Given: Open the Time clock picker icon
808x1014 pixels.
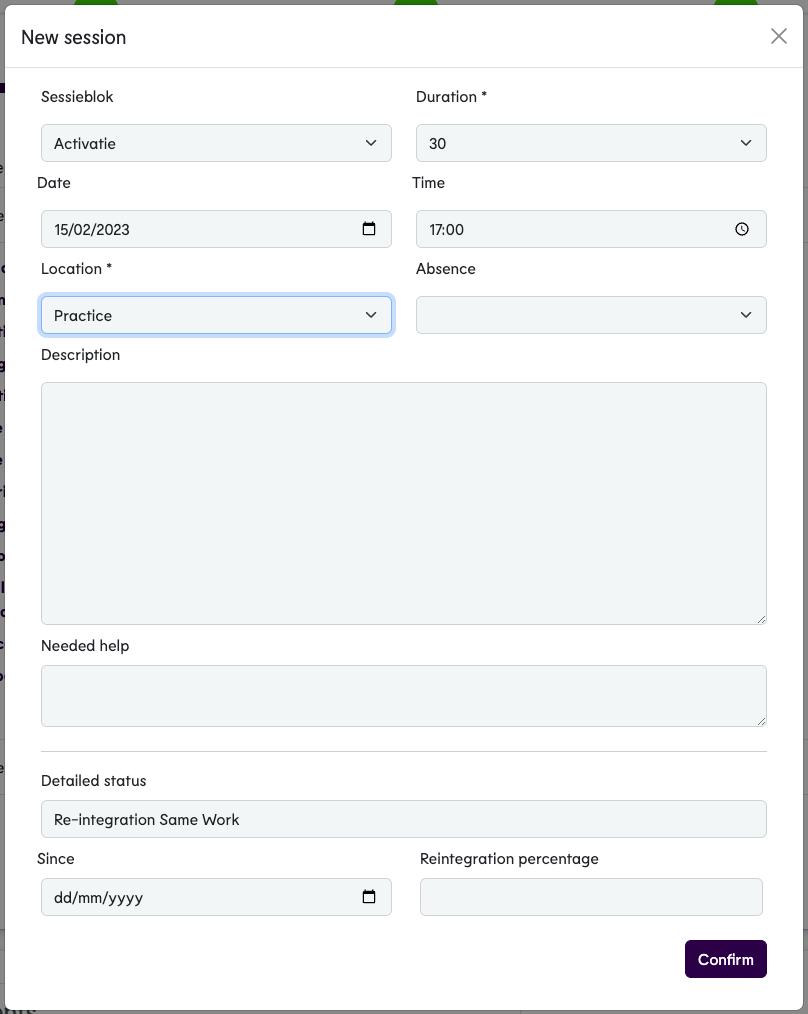Looking at the screenshot, I should 742,229.
